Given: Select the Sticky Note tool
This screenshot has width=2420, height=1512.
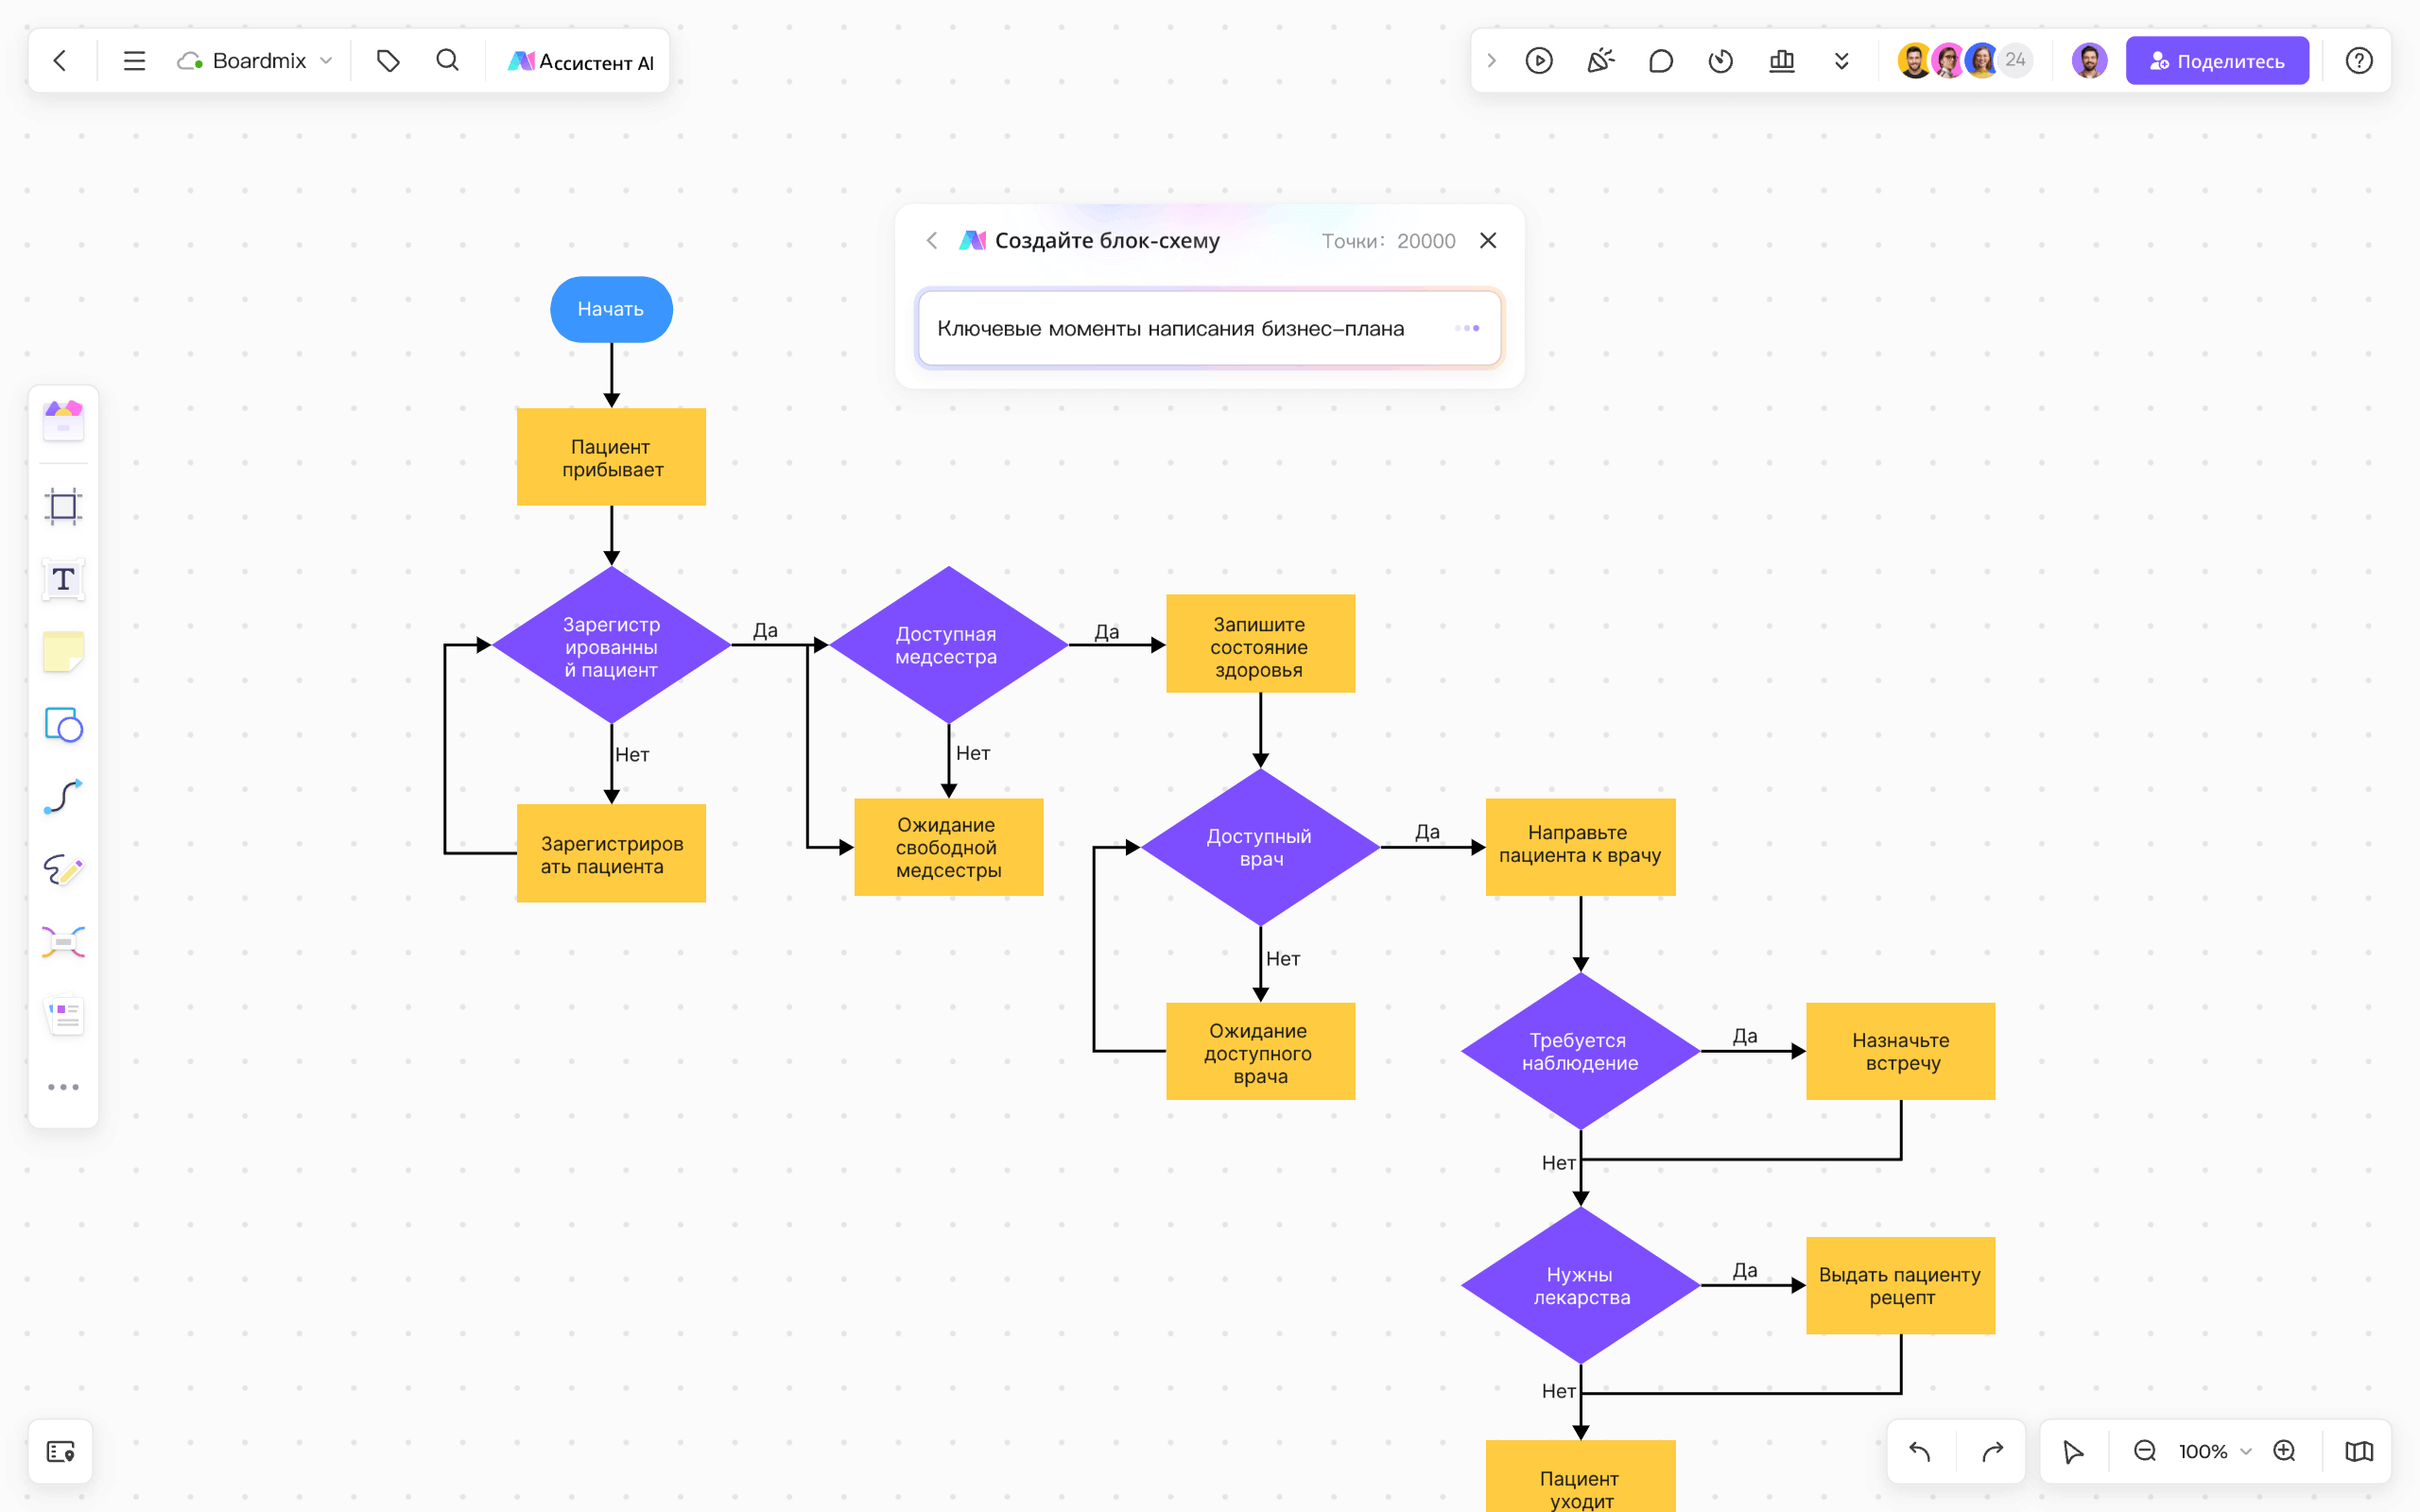Looking at the screenshot, I should [x=62, y=652].
